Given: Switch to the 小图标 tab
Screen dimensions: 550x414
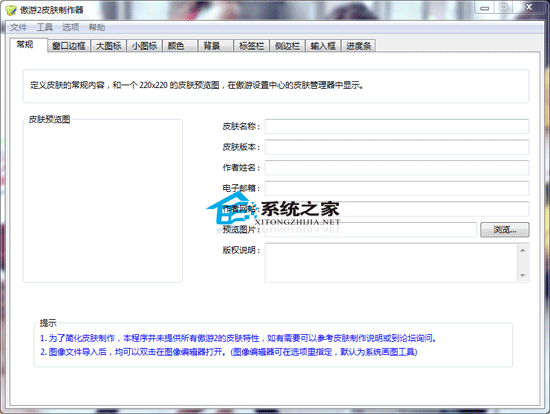Looking at the screenshot, I should pyautogui.click(x=144, y=46).
